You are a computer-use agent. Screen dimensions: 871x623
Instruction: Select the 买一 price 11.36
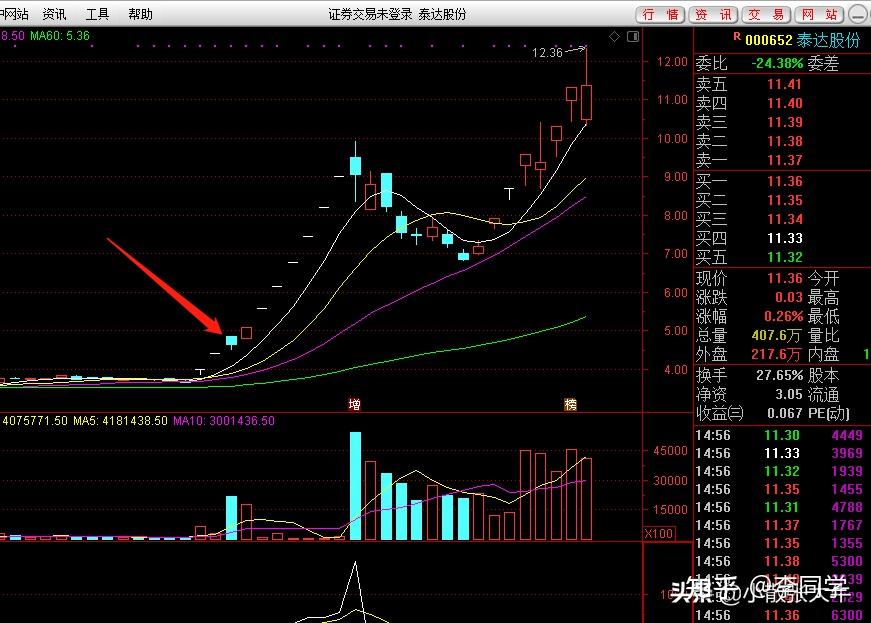click(x=784, y=181)
